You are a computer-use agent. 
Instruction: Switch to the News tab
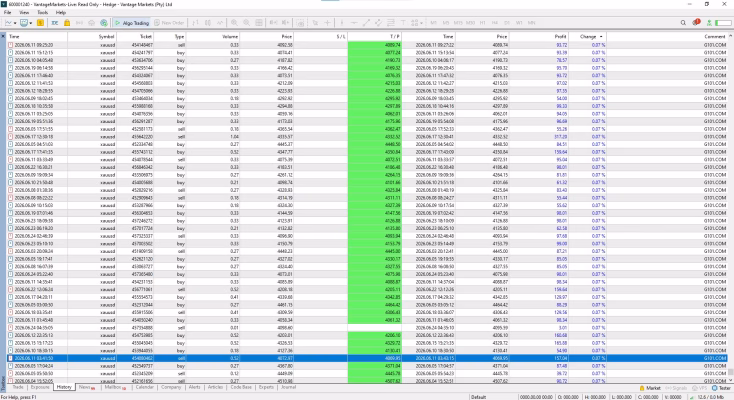(87, 387)
